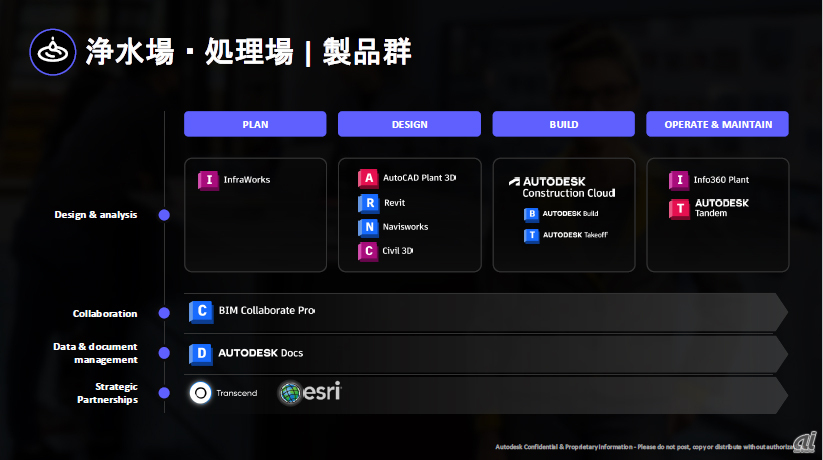823x460 pixels.
Task: Click the Design & analysis timeline dot
Action: [164, 215]
